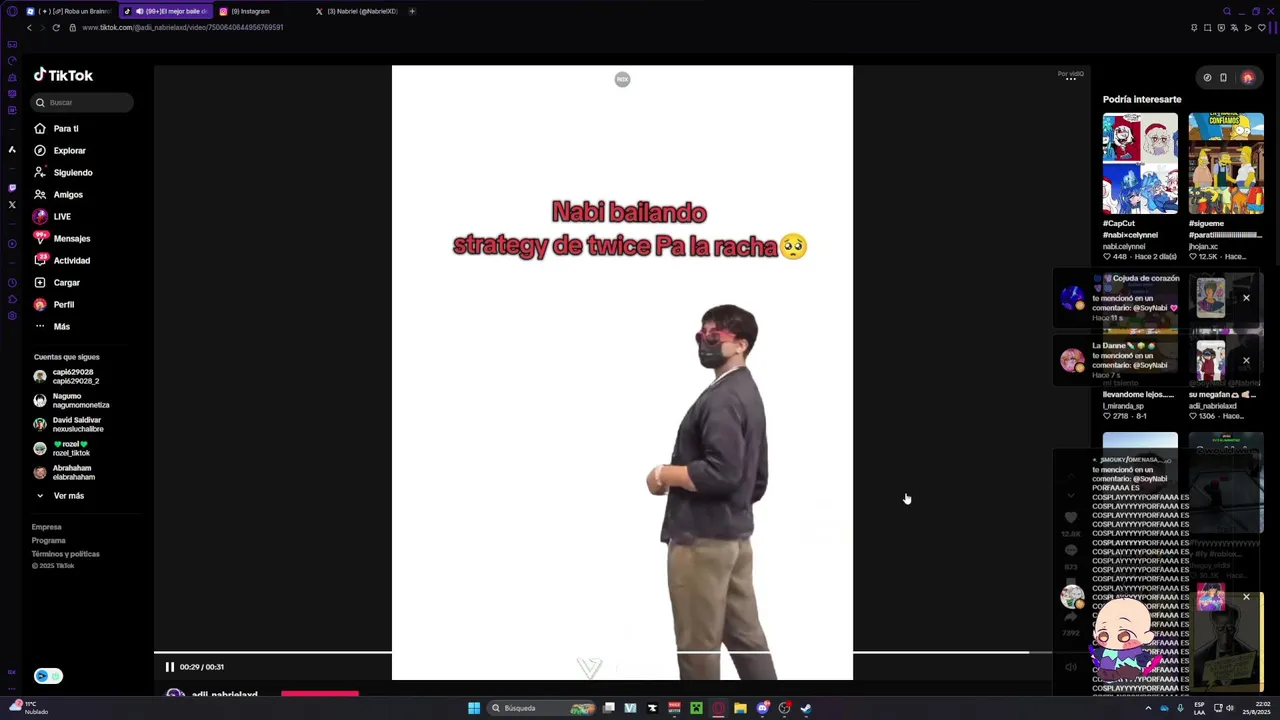The height and width of the screenshot is (720, 1280).
Task: Click the pin icon in browser toolbar
Action: coord(1194,28)
